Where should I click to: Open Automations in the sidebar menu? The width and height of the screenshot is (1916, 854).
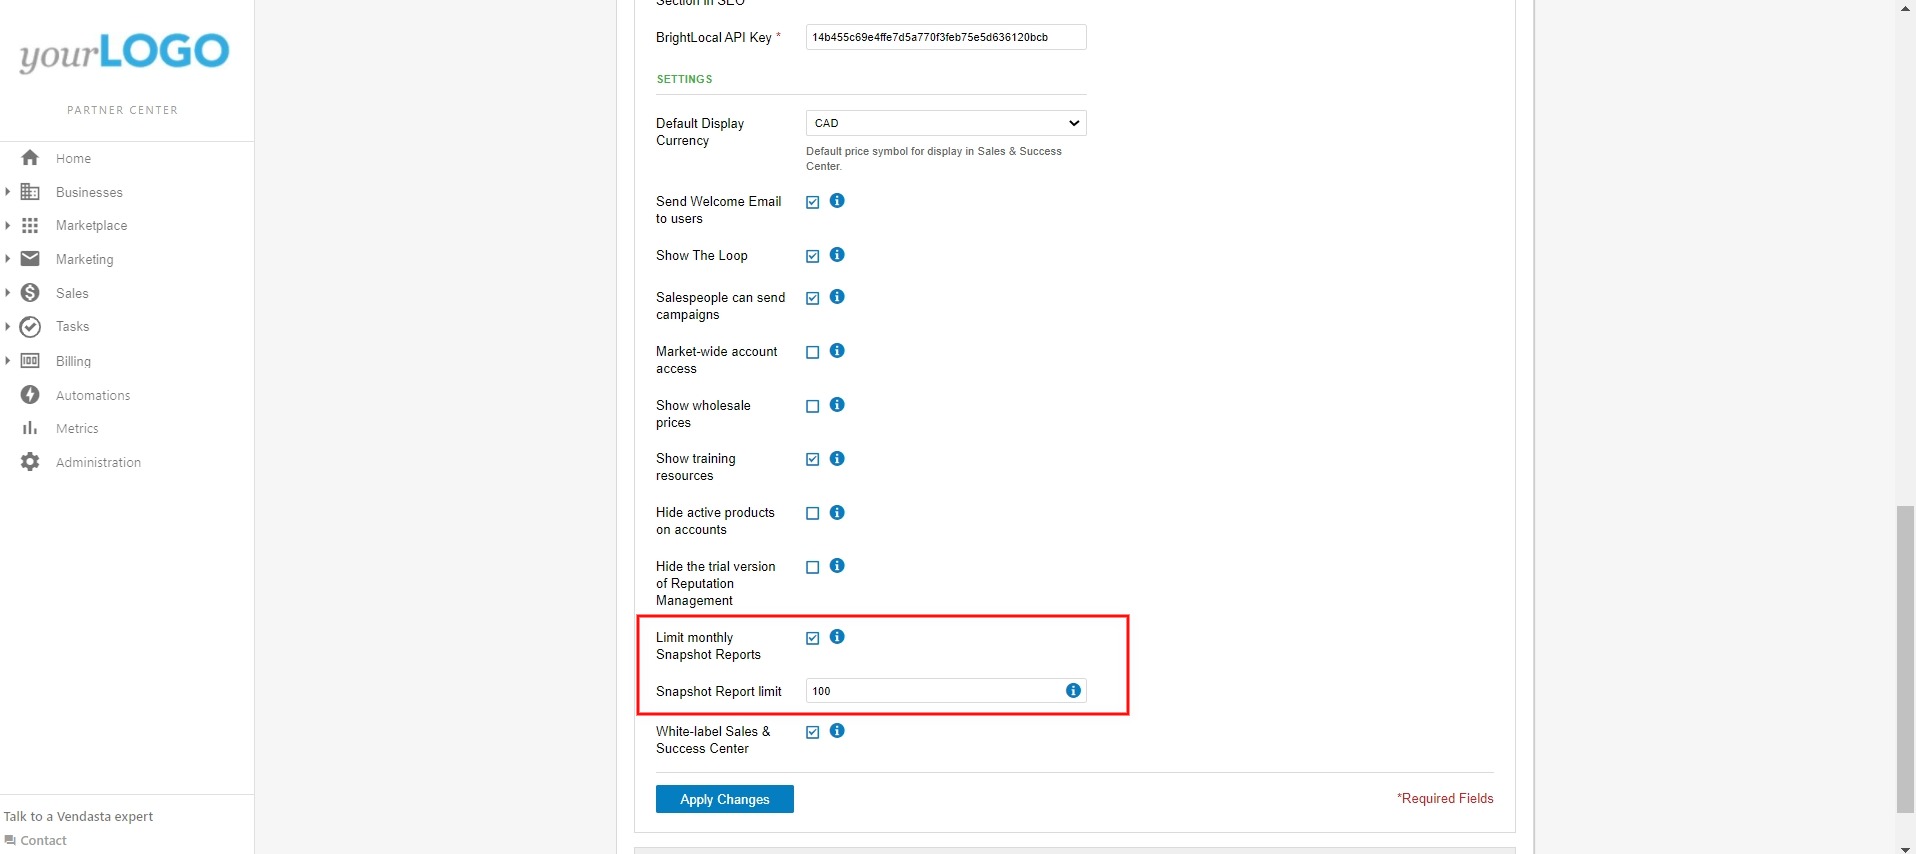(x=93, y=396)
